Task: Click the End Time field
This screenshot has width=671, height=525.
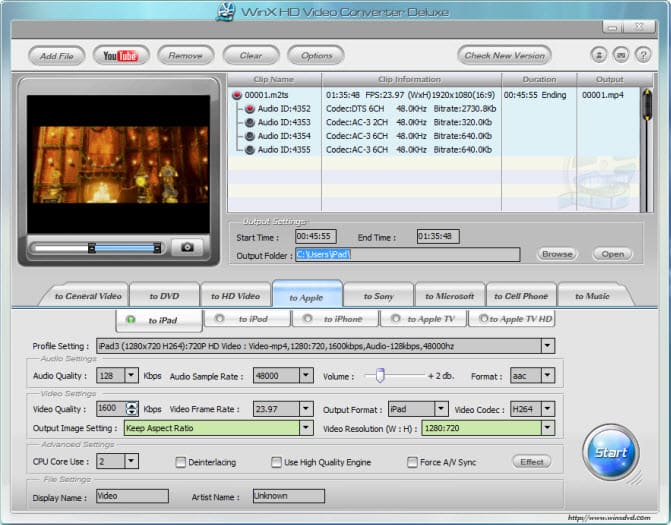Action: (438, 237)
